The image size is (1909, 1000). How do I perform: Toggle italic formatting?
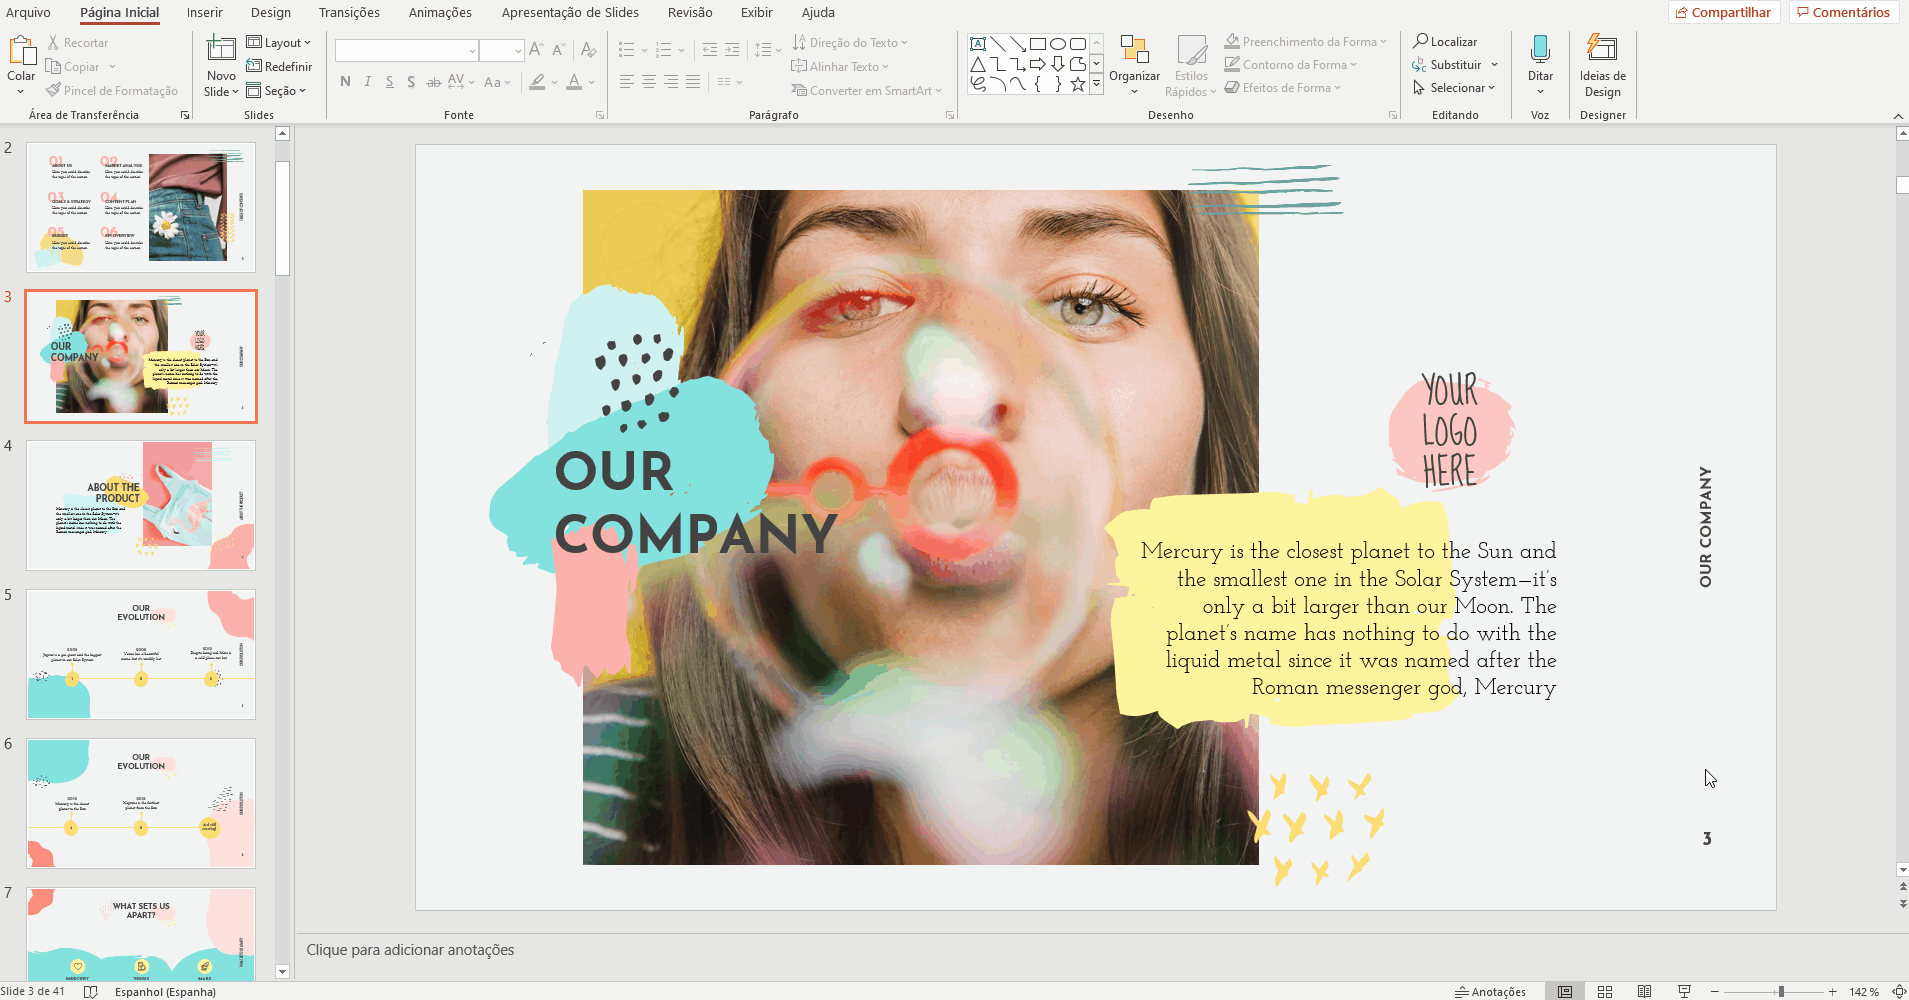[368, 82]
